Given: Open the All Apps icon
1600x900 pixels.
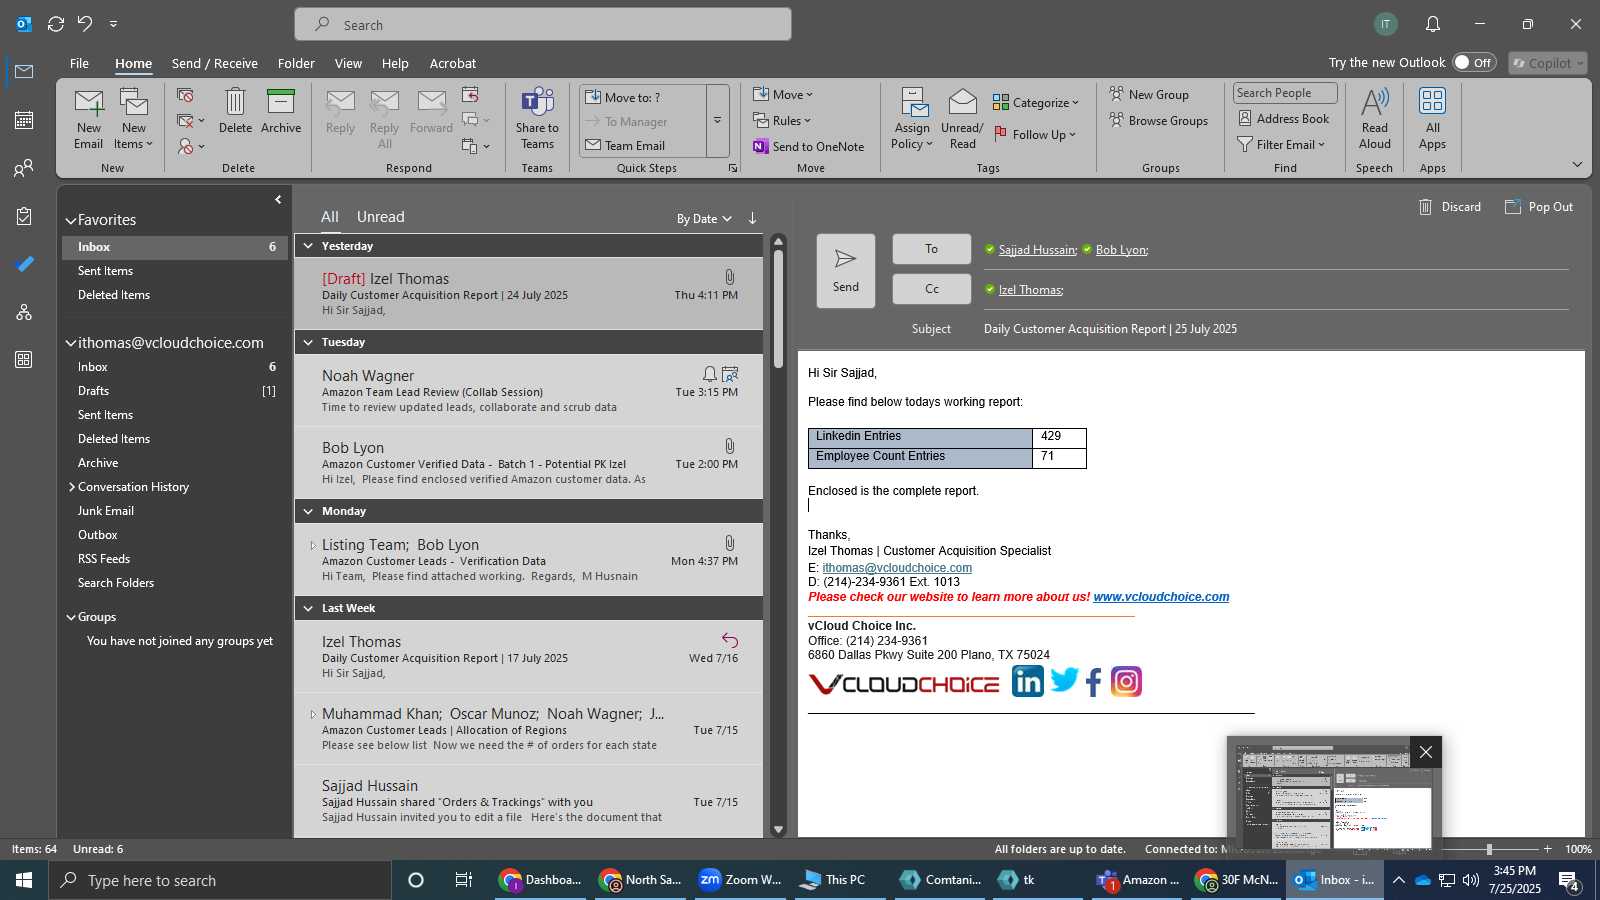Looking at the screenshot, I should click(1433, 118).
